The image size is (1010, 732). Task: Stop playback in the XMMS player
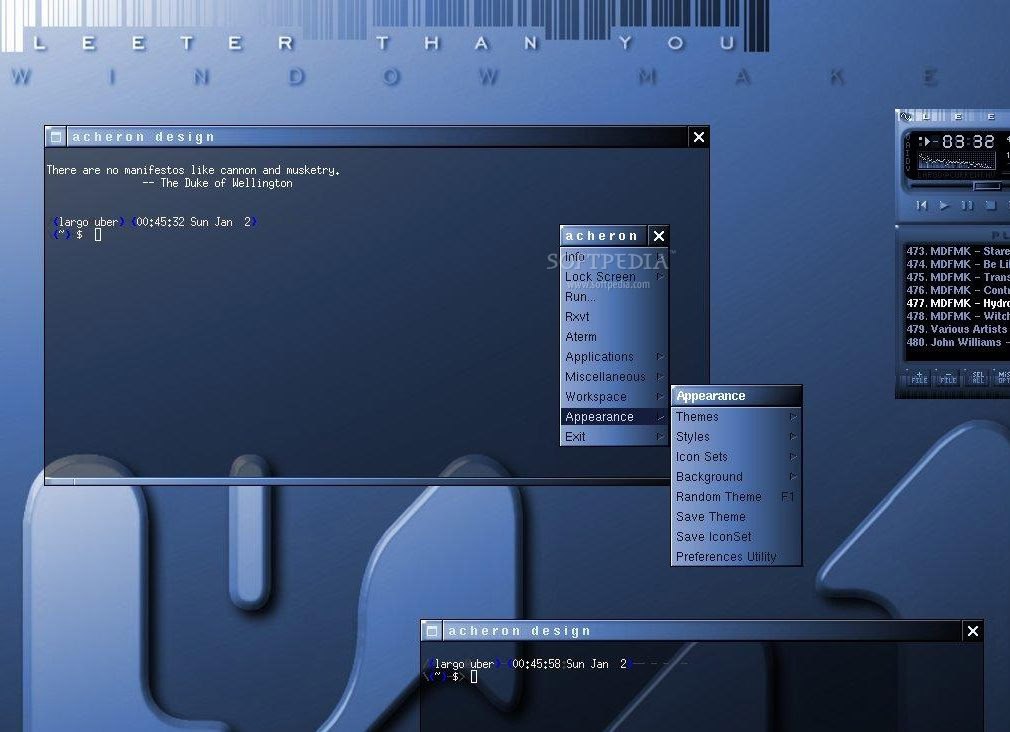pyautogui.click(x=990, y=206)
